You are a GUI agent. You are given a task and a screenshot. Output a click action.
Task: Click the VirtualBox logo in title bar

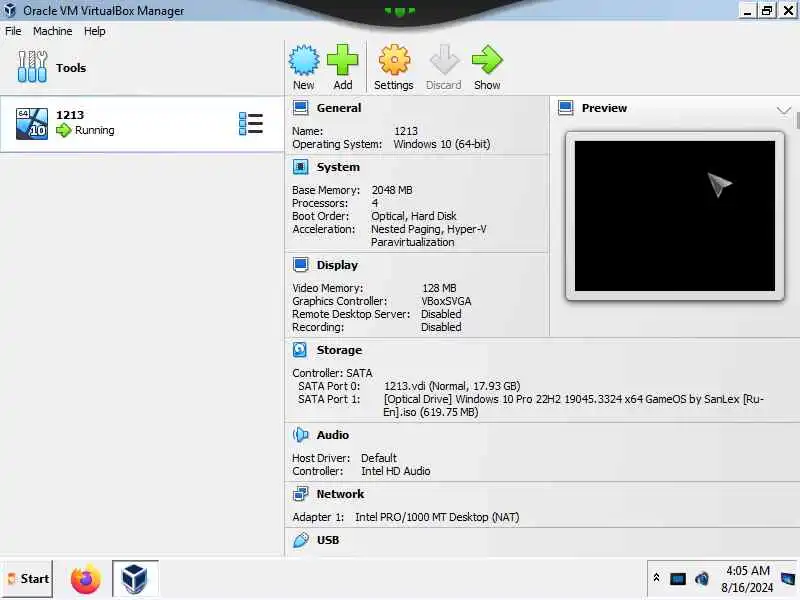(x=10, y=10)
